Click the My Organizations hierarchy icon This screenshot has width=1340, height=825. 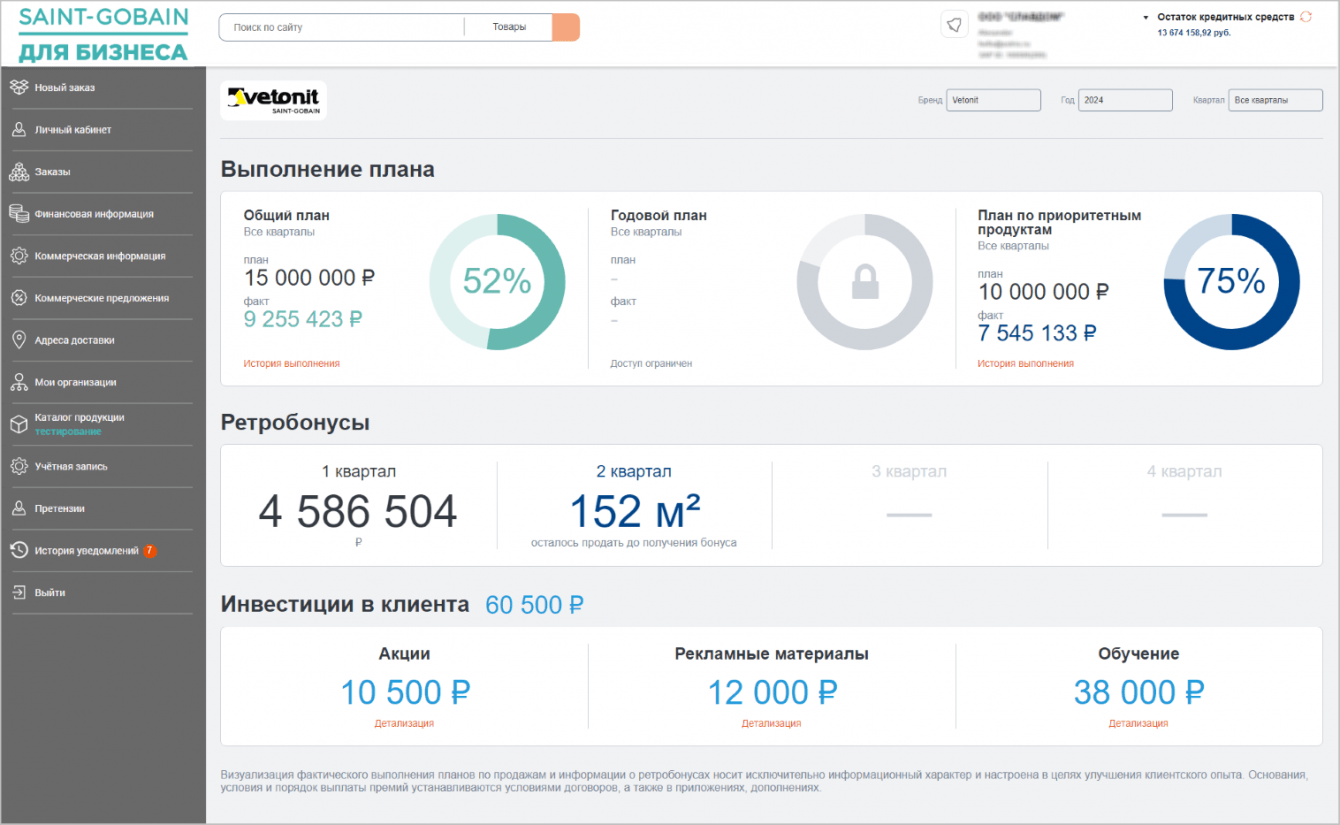(18, 382)
